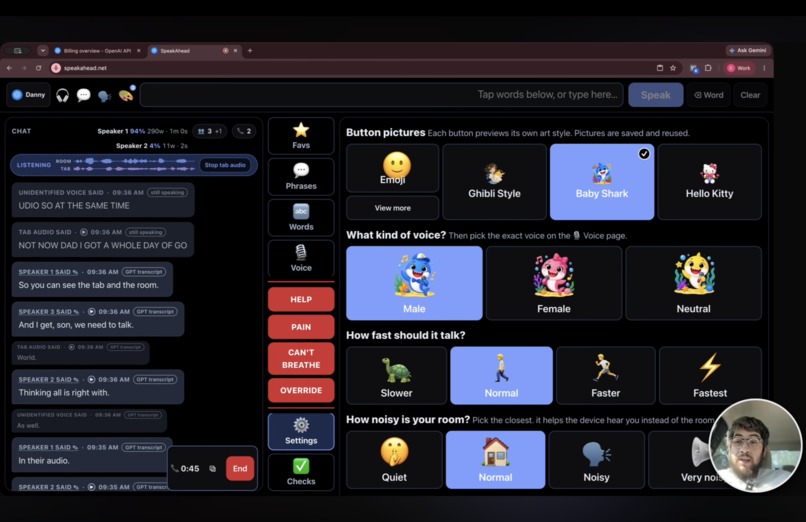This screenshot has width=806, height=522.
Task: Click the speakahead.net address bar
Action: 355,68
